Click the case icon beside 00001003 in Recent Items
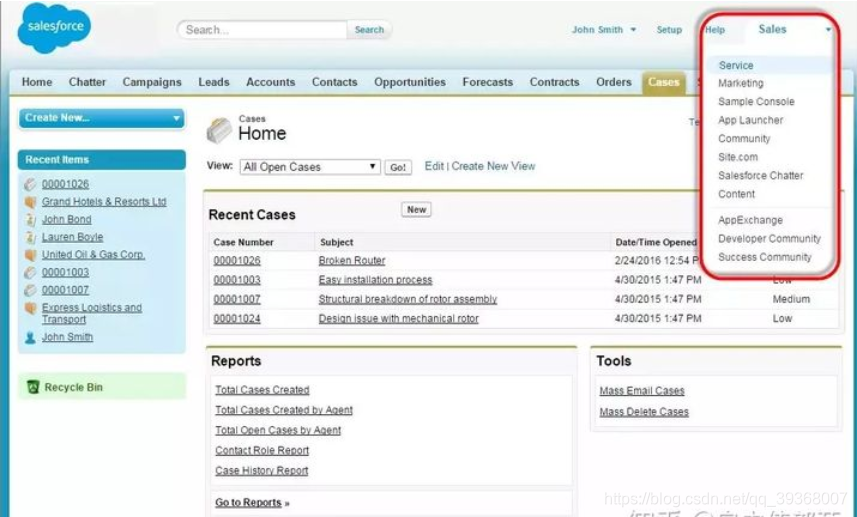Image resolution: width=857 pixels, height=517 pixels. pyautogui.click(x=31, y=272)
